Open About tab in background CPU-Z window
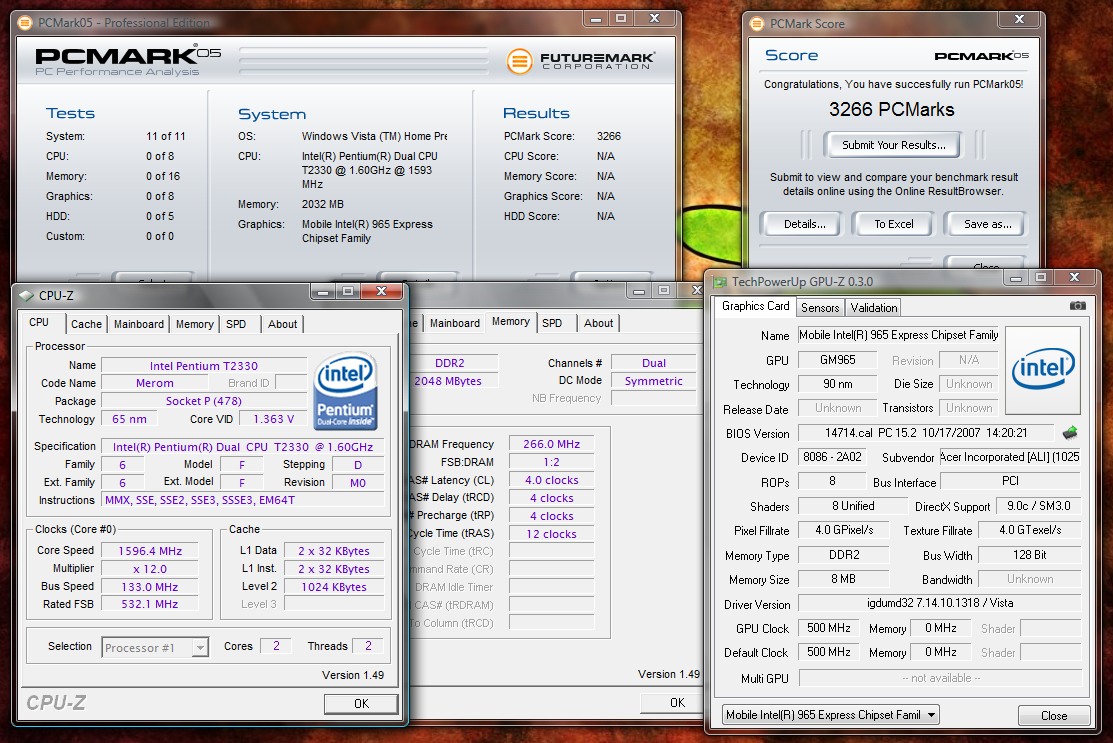Image resolution: width=1113 pixels, height=743 pixels. 598,323
